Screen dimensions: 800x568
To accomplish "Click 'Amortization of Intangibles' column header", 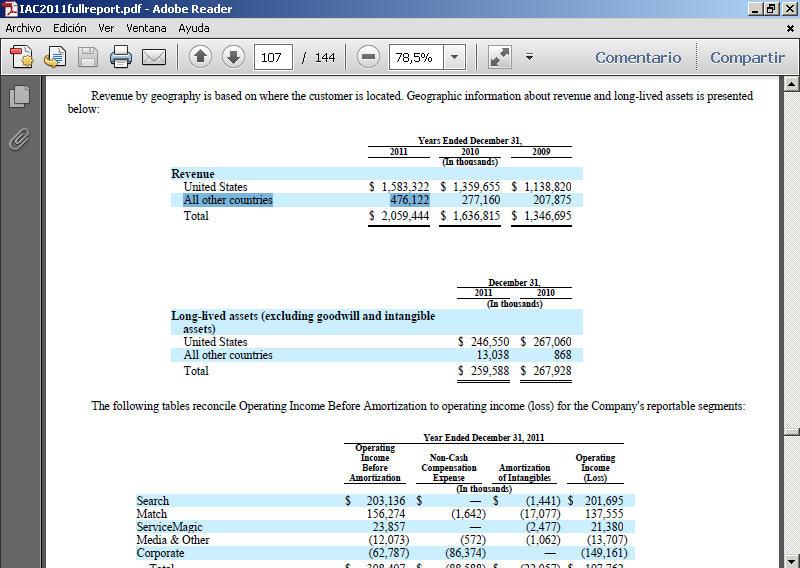I will (524, 473).
